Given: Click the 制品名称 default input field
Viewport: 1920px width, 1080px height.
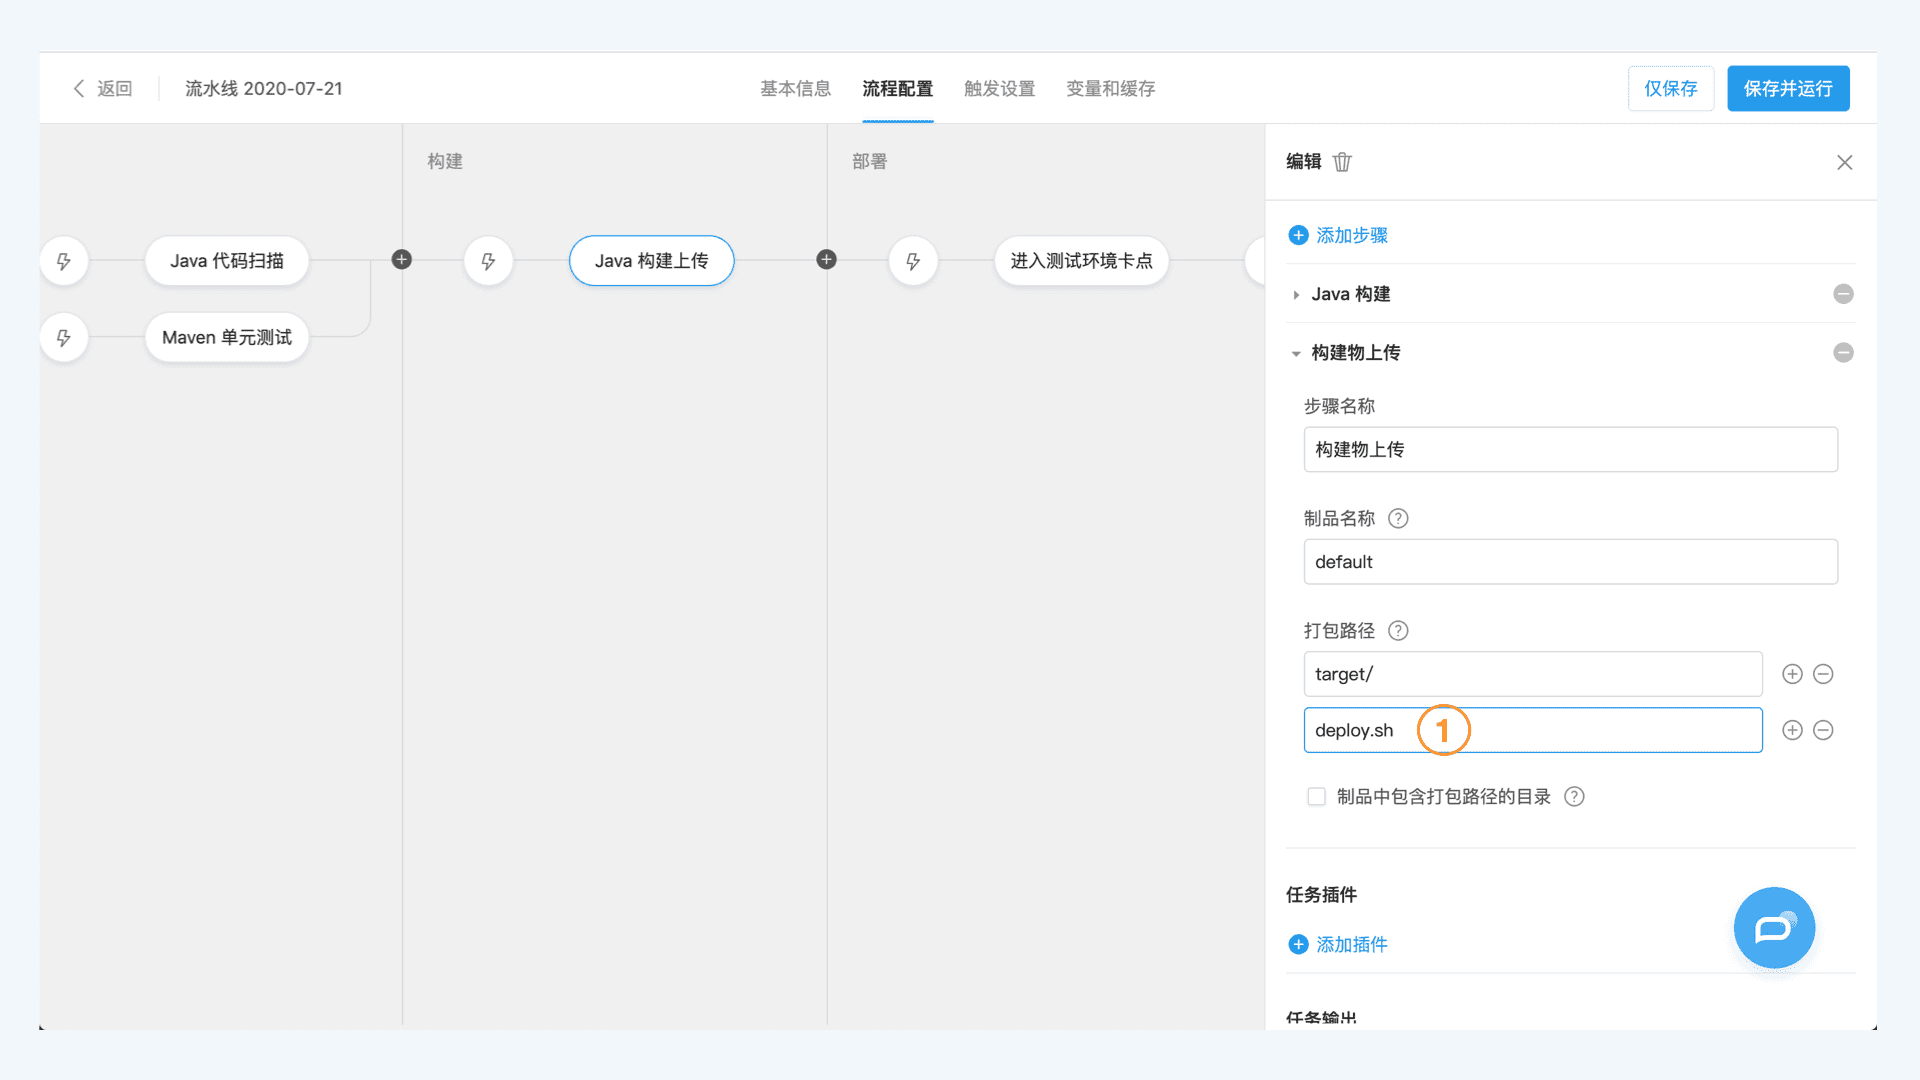Looking at the screenshot, I should [1570, 562].
